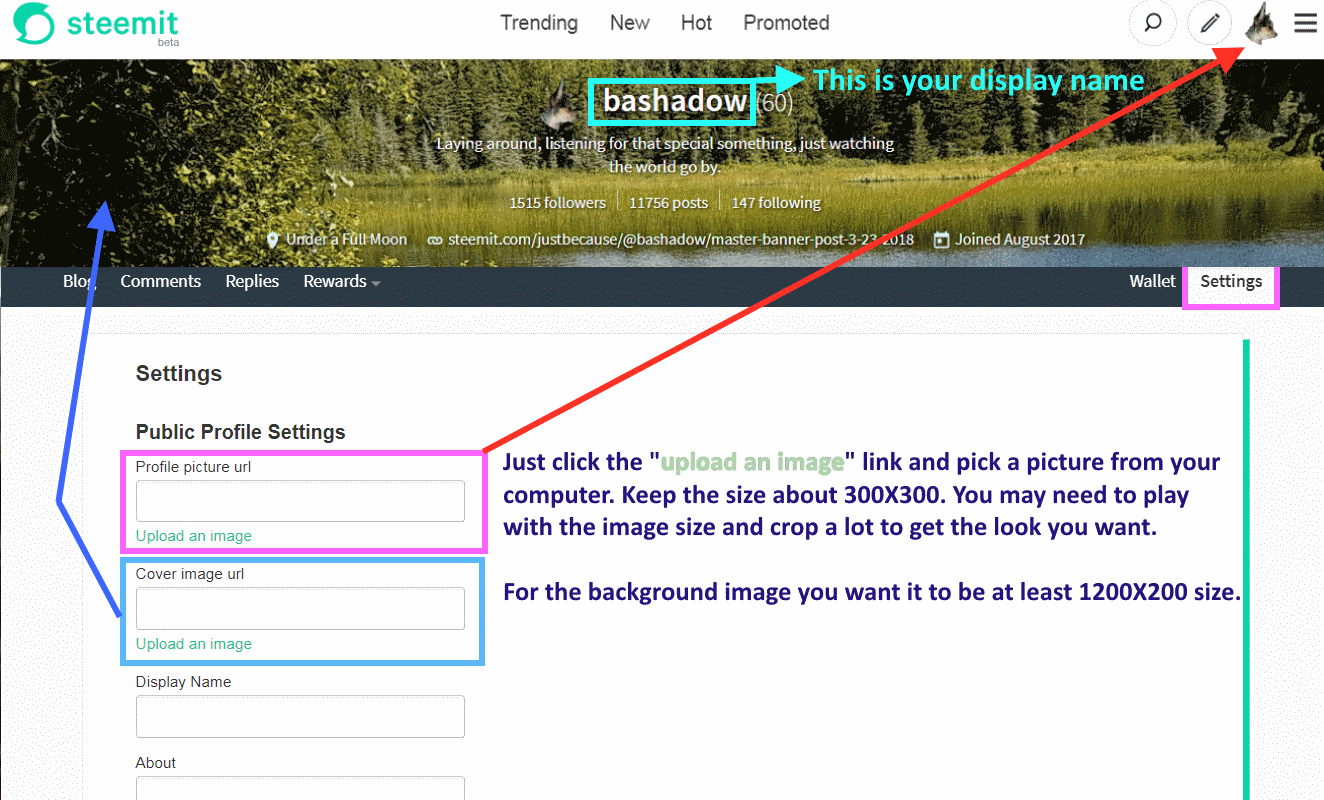Show the Replies tab
Viewport: 1324px width, 800px height.
pos(252,281)
